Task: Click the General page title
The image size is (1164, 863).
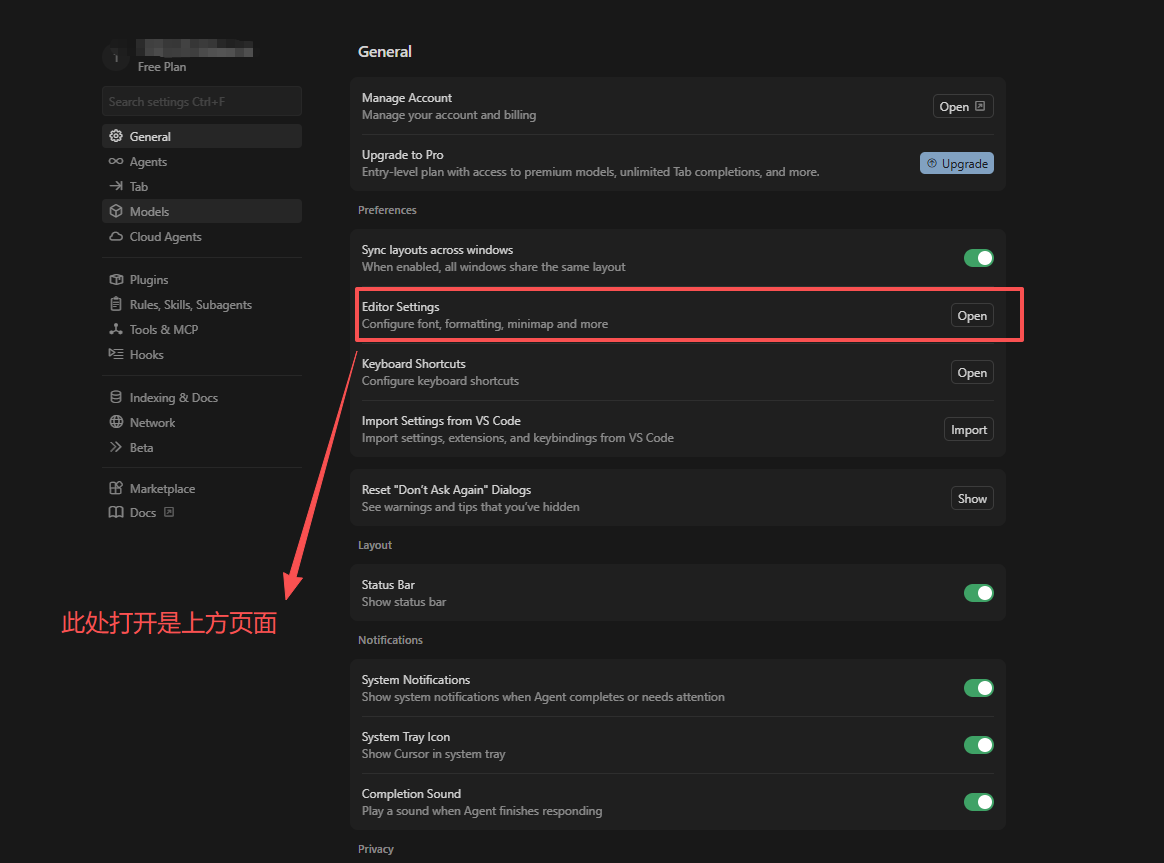Action: pos(385,51)
